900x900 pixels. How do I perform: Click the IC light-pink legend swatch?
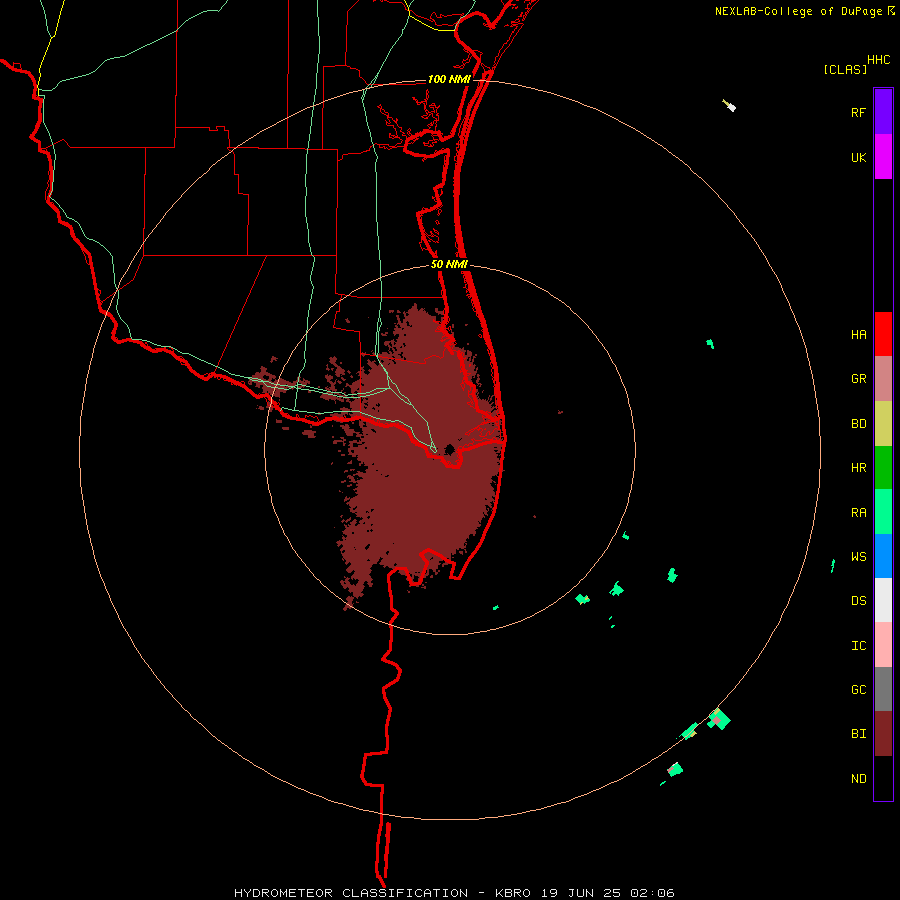[x=883, y=645]
